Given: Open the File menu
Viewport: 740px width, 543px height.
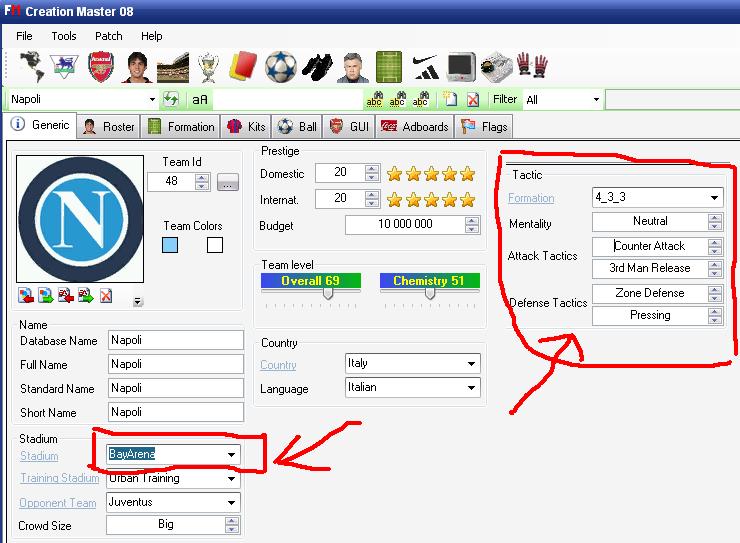Looking at the screenshot, I should tap(24, 36).
